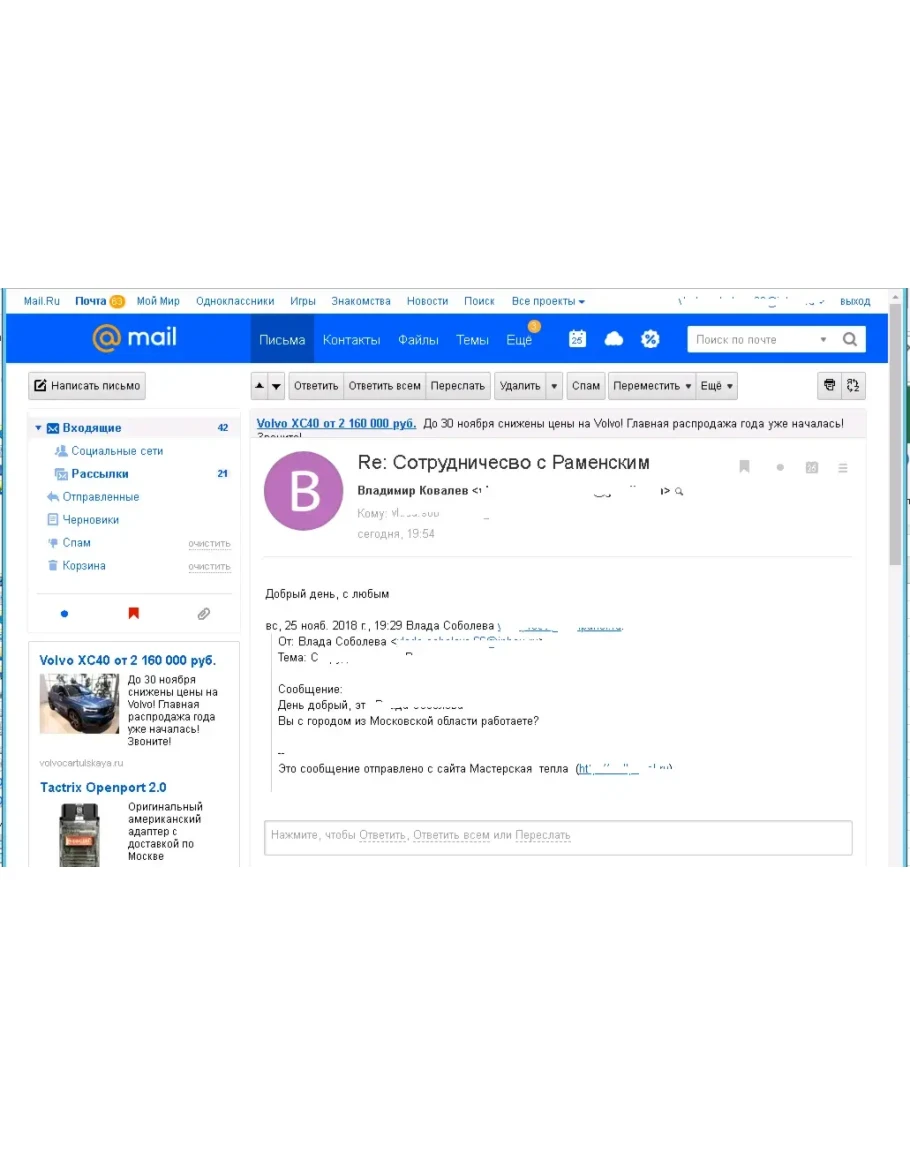Switch to the Контакты tab

[x=351, y=340]
